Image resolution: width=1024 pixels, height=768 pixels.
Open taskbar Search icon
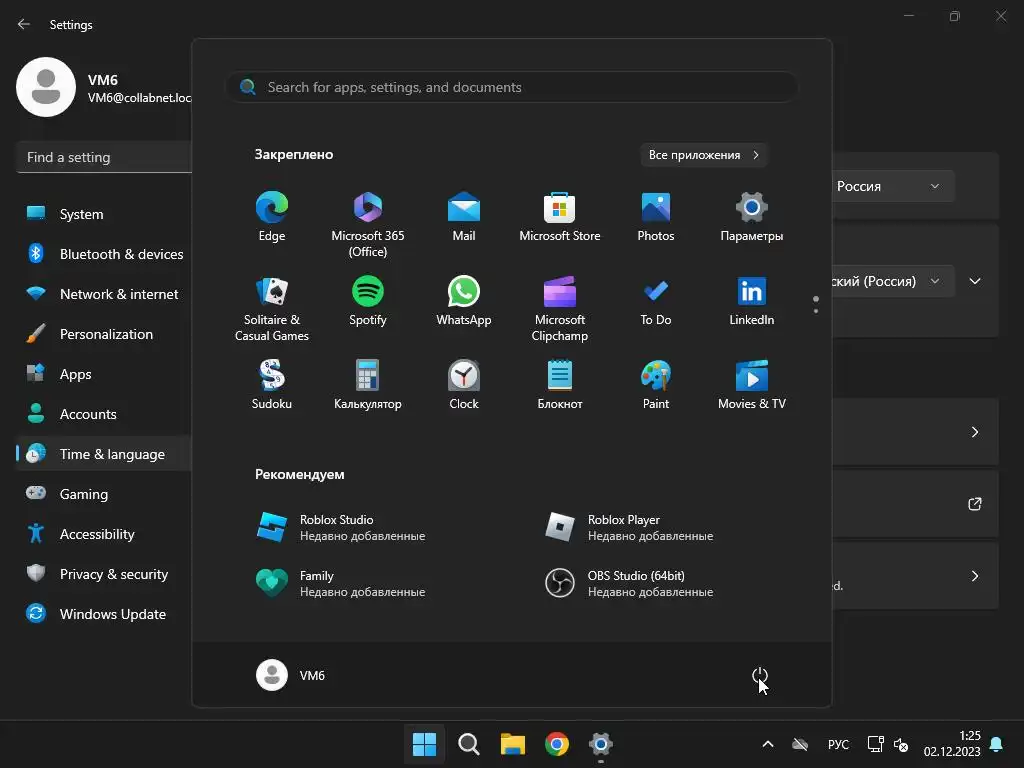[x=469, y=744]
